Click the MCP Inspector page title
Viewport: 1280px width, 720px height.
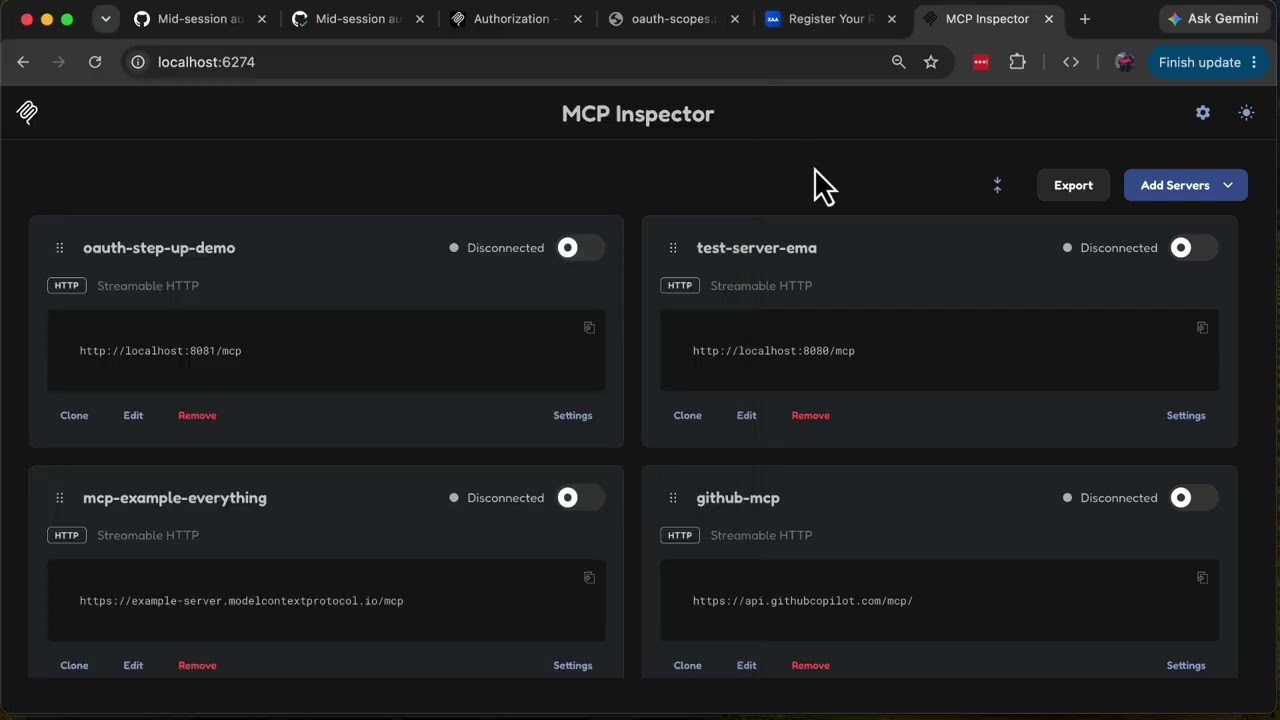click(x=638, y=114)
